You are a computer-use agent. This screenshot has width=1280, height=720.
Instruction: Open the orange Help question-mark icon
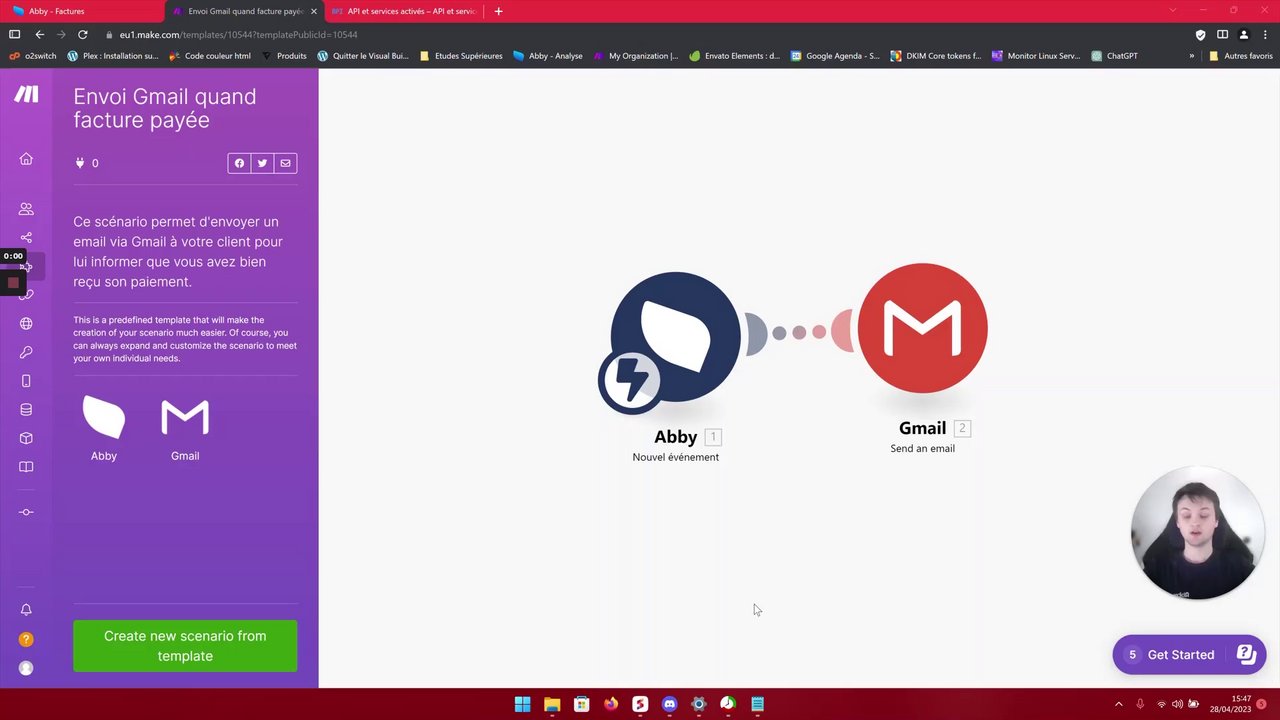pyautogui.click(x=26, y=639)
